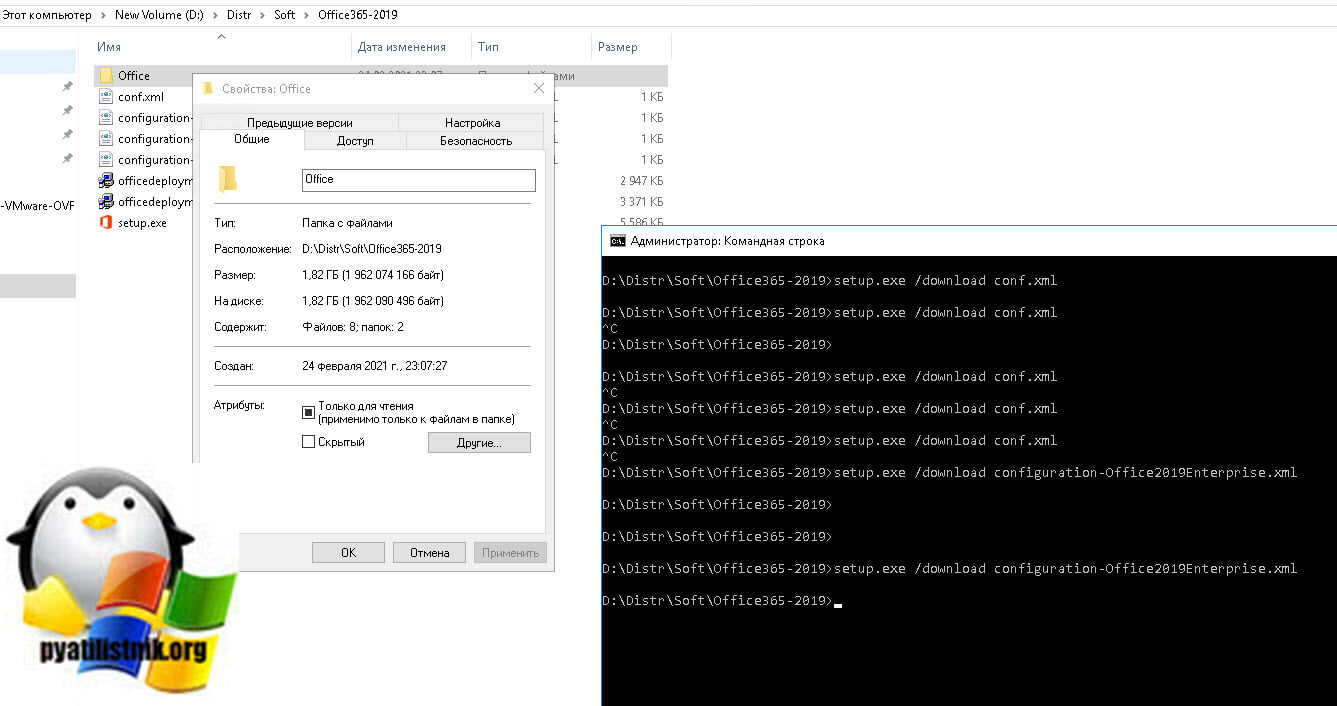Expand chevron after 'Distr' in address path
Screen dimensions: 1337x706
262,15
